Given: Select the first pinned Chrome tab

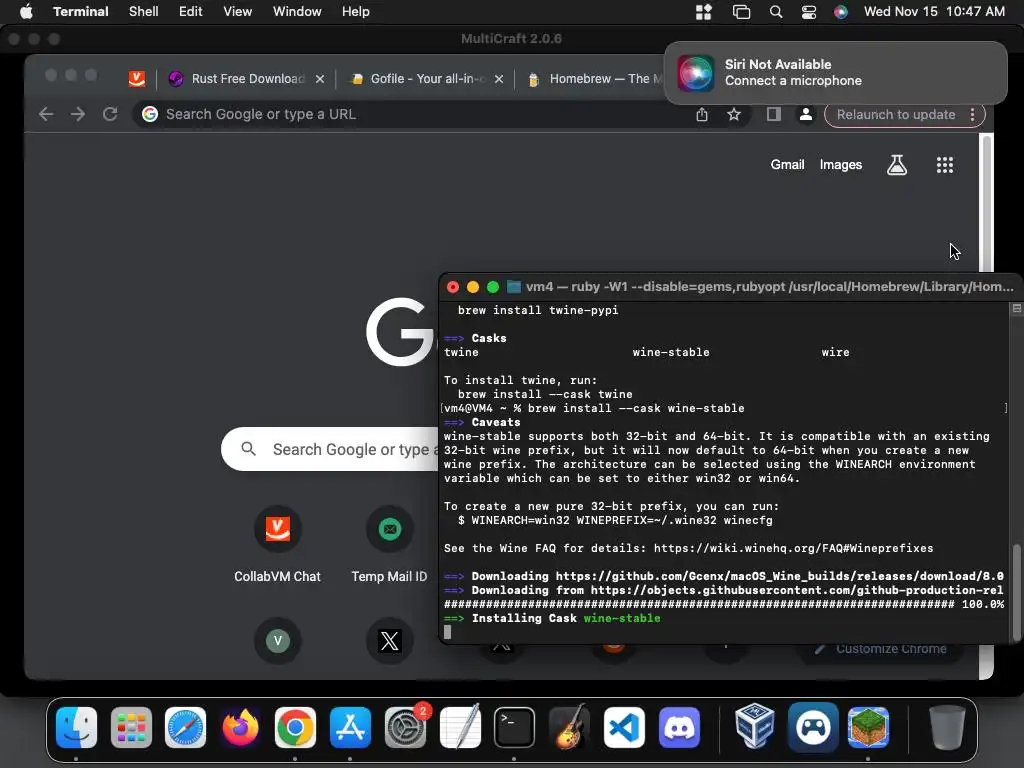Looking at the screenshot, I should [x=136, y=79].
